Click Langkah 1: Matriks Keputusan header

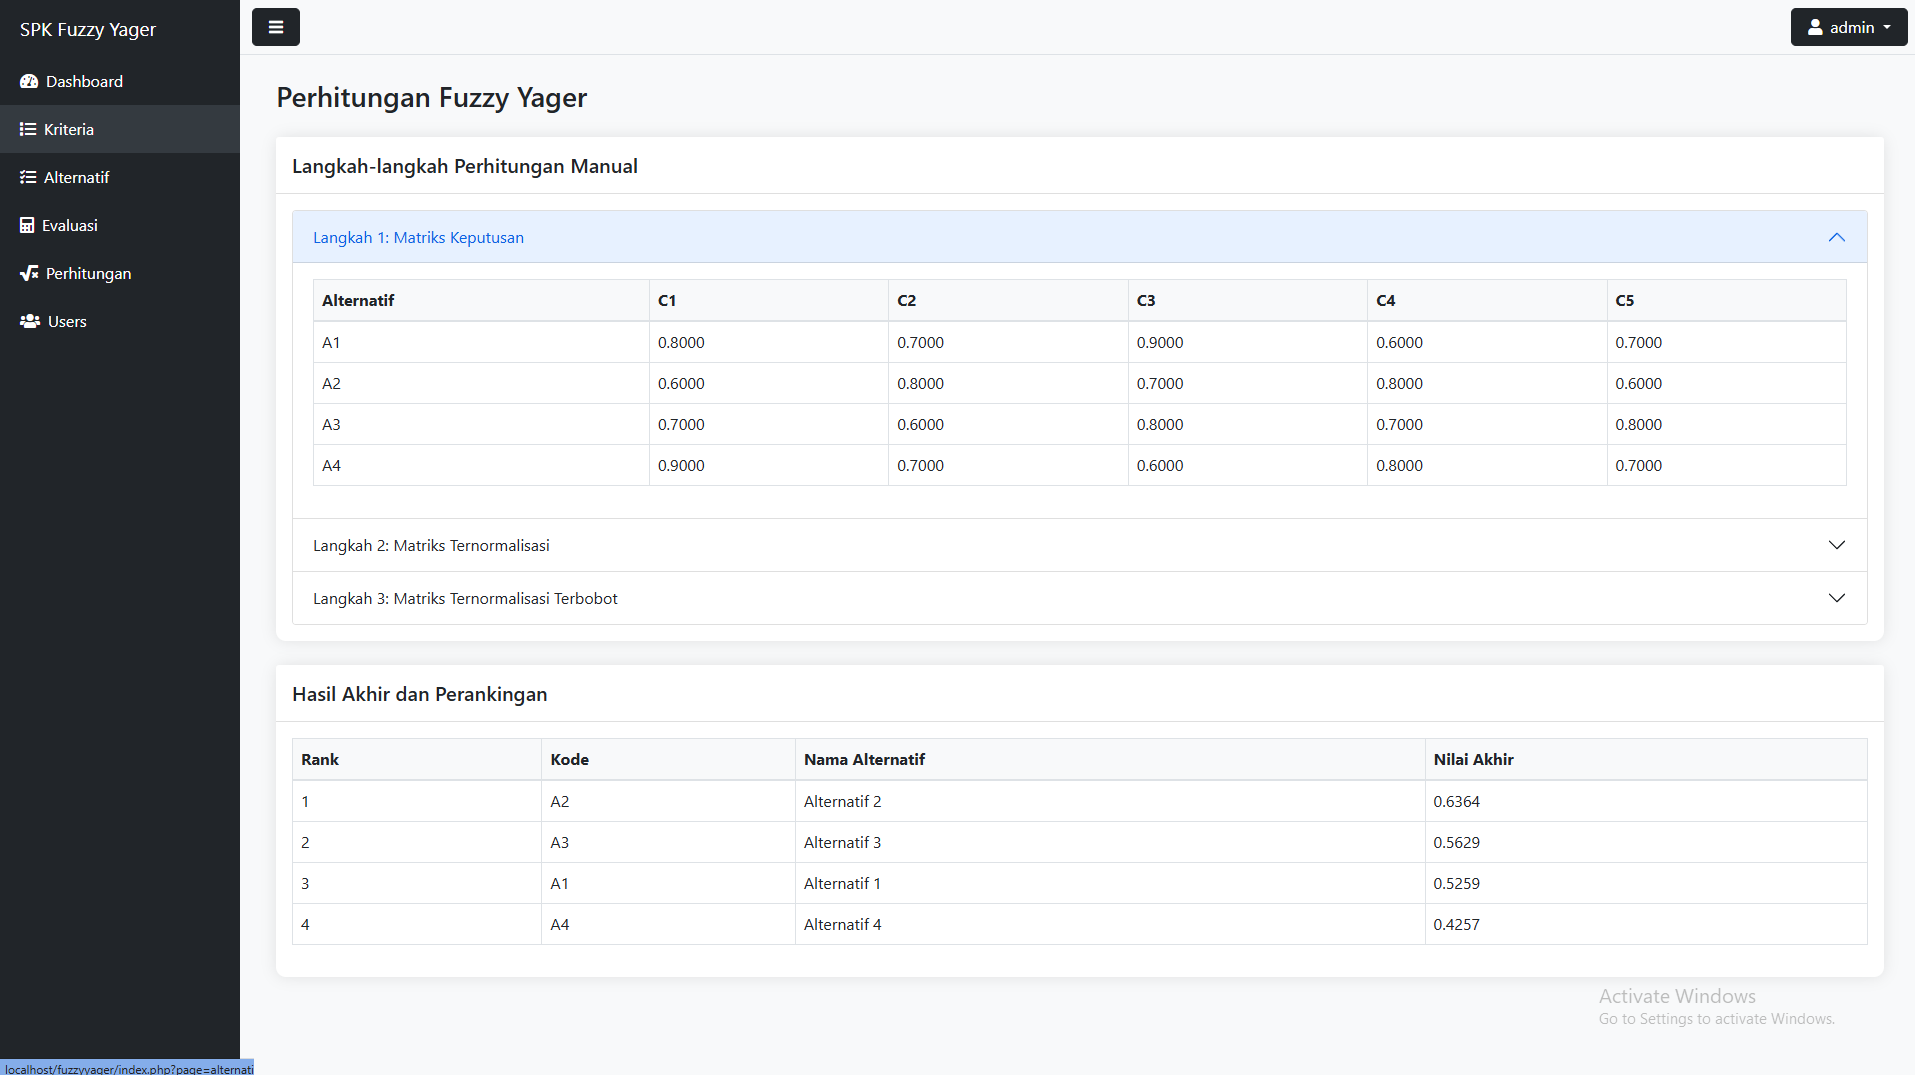[x=1079, y=237]
